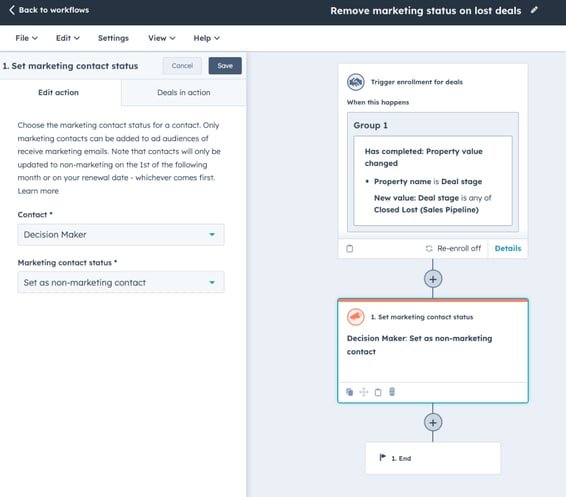Expand the File menu
566x497 pixels.
pos(26,38)
